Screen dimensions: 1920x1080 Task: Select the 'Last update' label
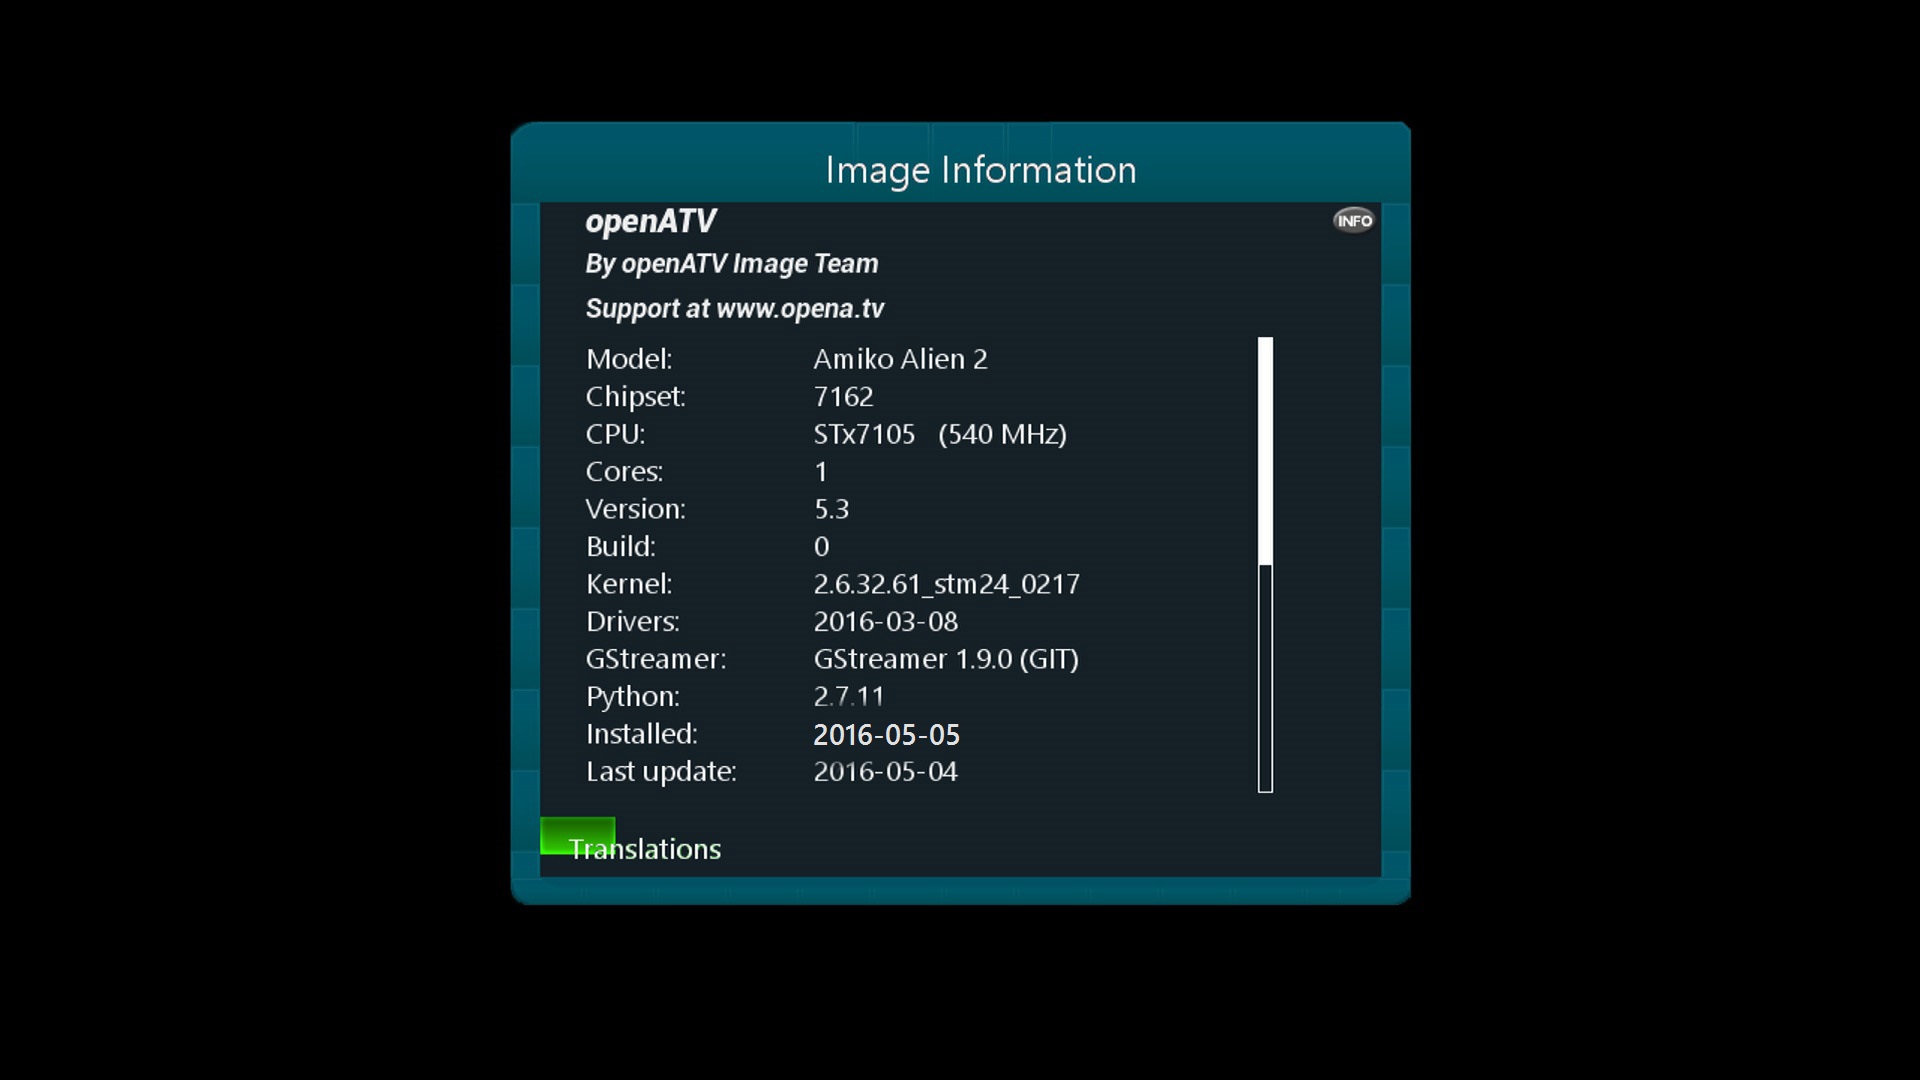[x=661, y=772]
